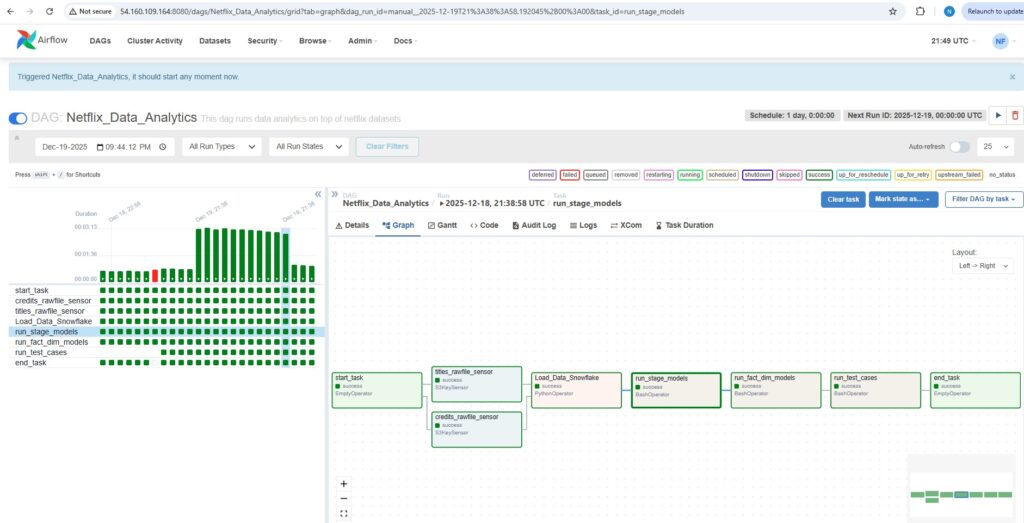Viewport: 1024px width, 523px height.
Task: Go to DAGs page
Action: click(x=100, y=40)
